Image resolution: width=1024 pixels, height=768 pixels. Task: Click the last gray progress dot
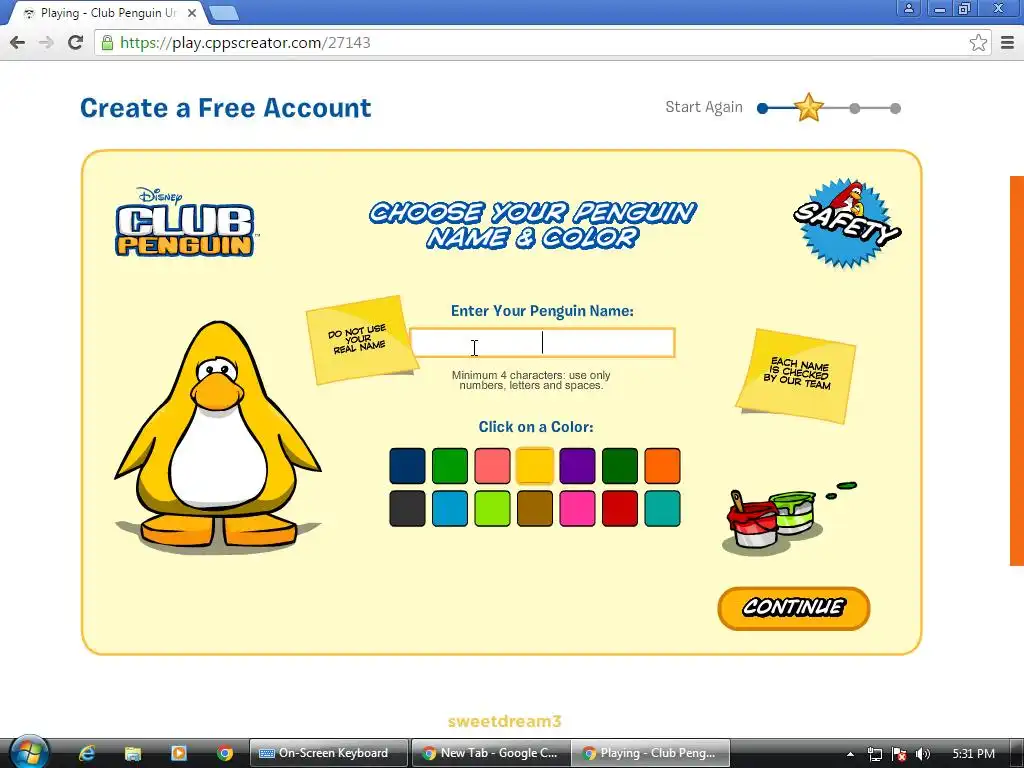tap(895, 108)
